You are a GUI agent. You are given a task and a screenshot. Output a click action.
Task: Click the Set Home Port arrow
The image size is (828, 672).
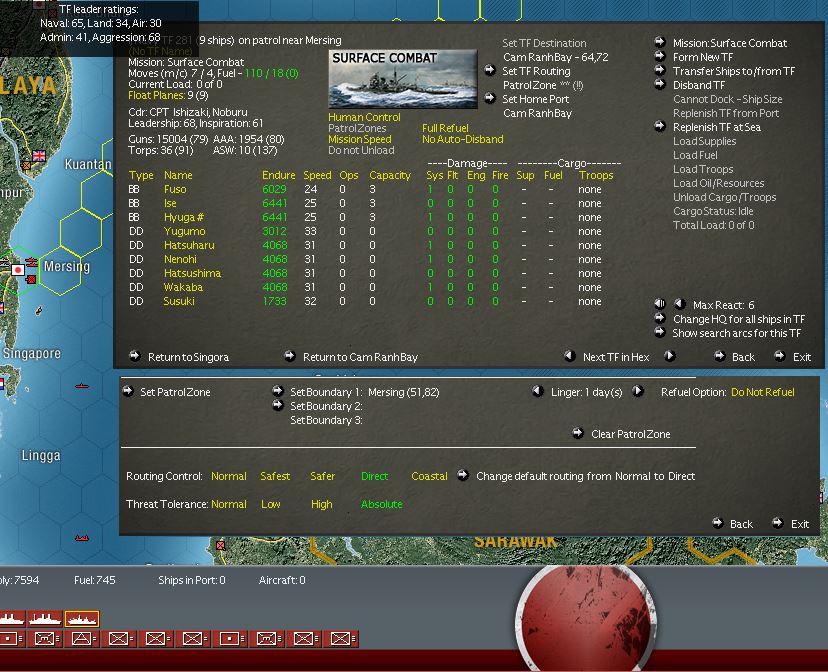490,98
